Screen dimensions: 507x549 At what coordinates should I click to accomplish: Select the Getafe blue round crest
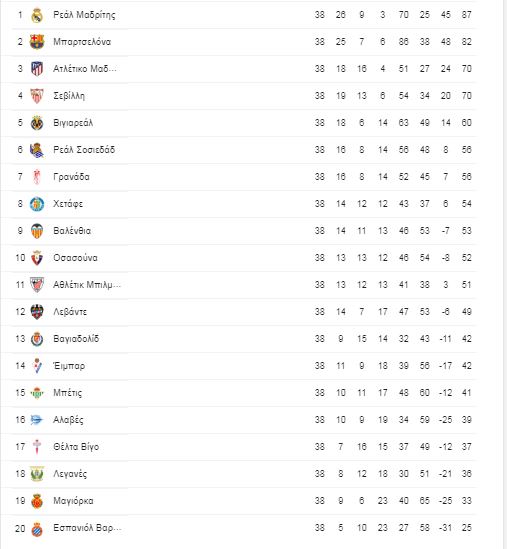tap(37, 204)
